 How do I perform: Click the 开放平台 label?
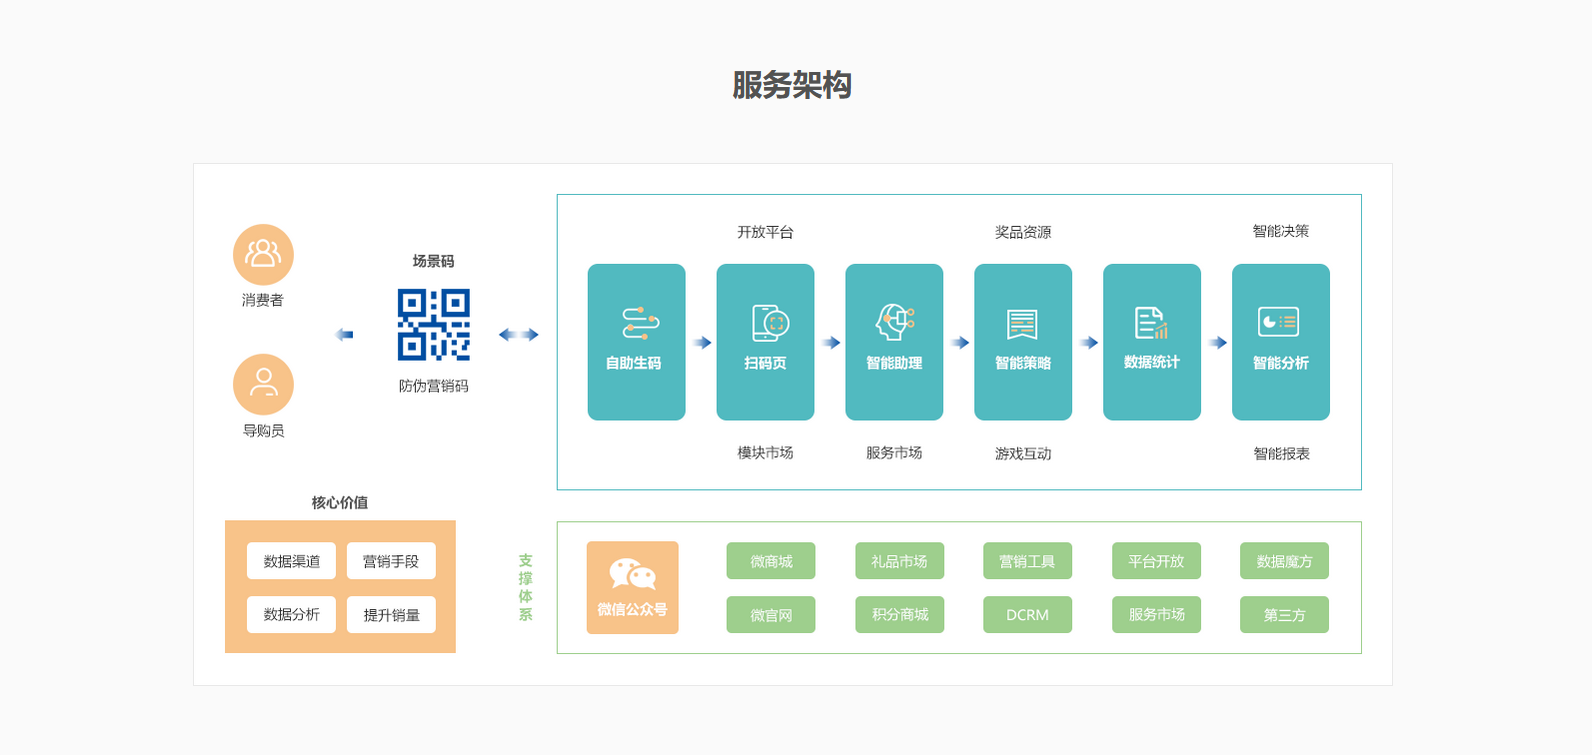pyautogui.click(x=766, y=232)
